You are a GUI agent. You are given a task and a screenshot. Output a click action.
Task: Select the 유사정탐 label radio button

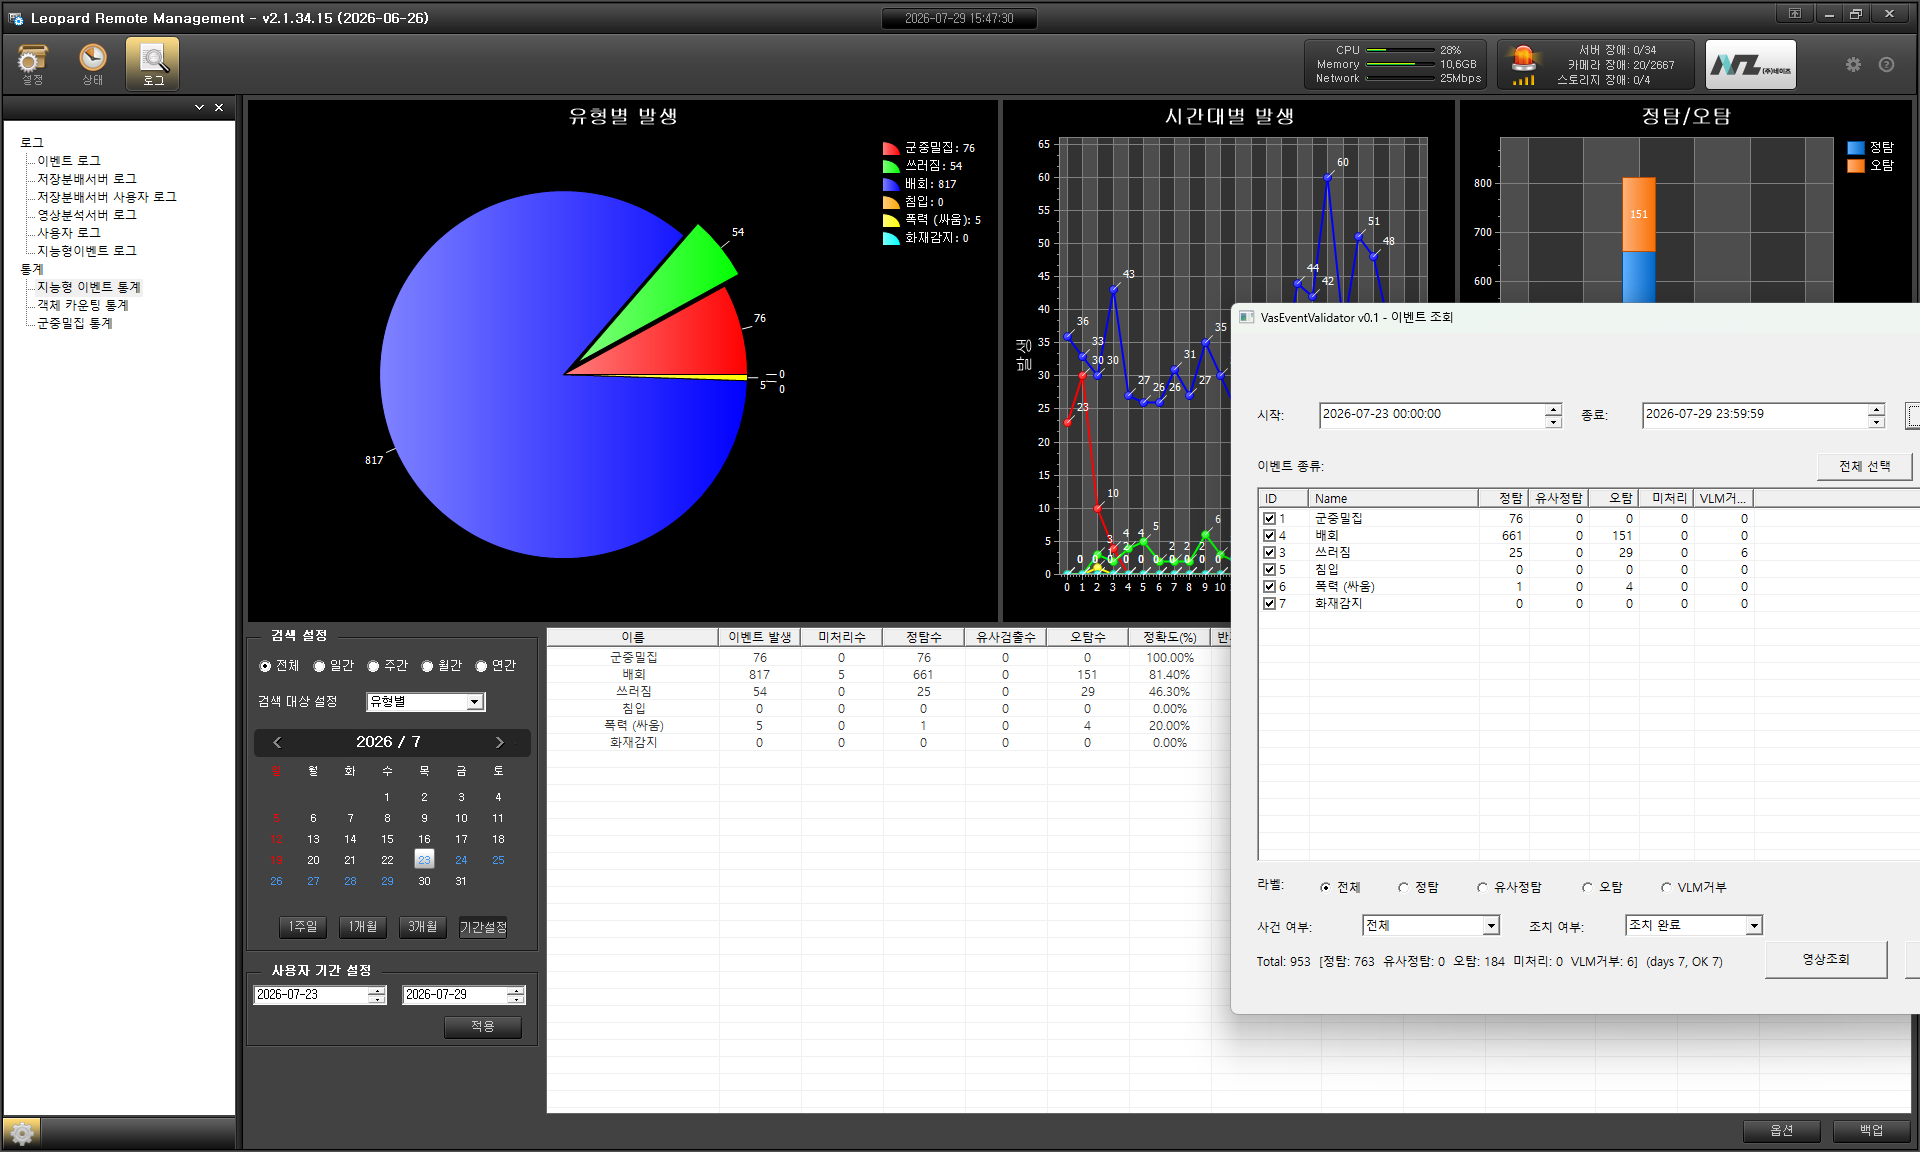point(1482,888)
